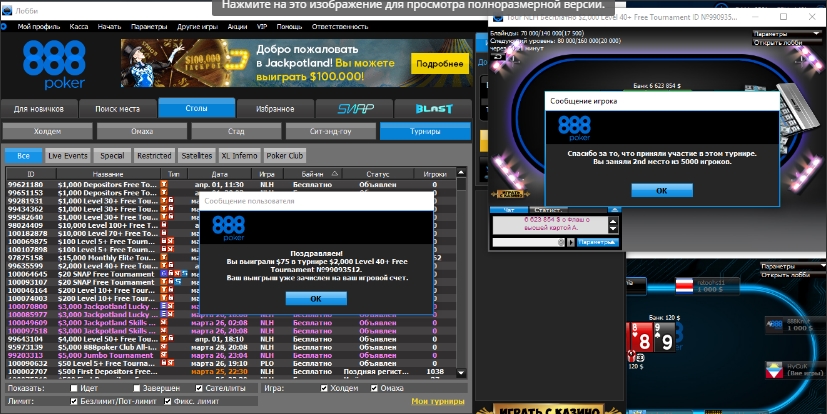The image size is (827, 414).
Task: Click the type icon in row 99203313
Action: click(164, 355)
